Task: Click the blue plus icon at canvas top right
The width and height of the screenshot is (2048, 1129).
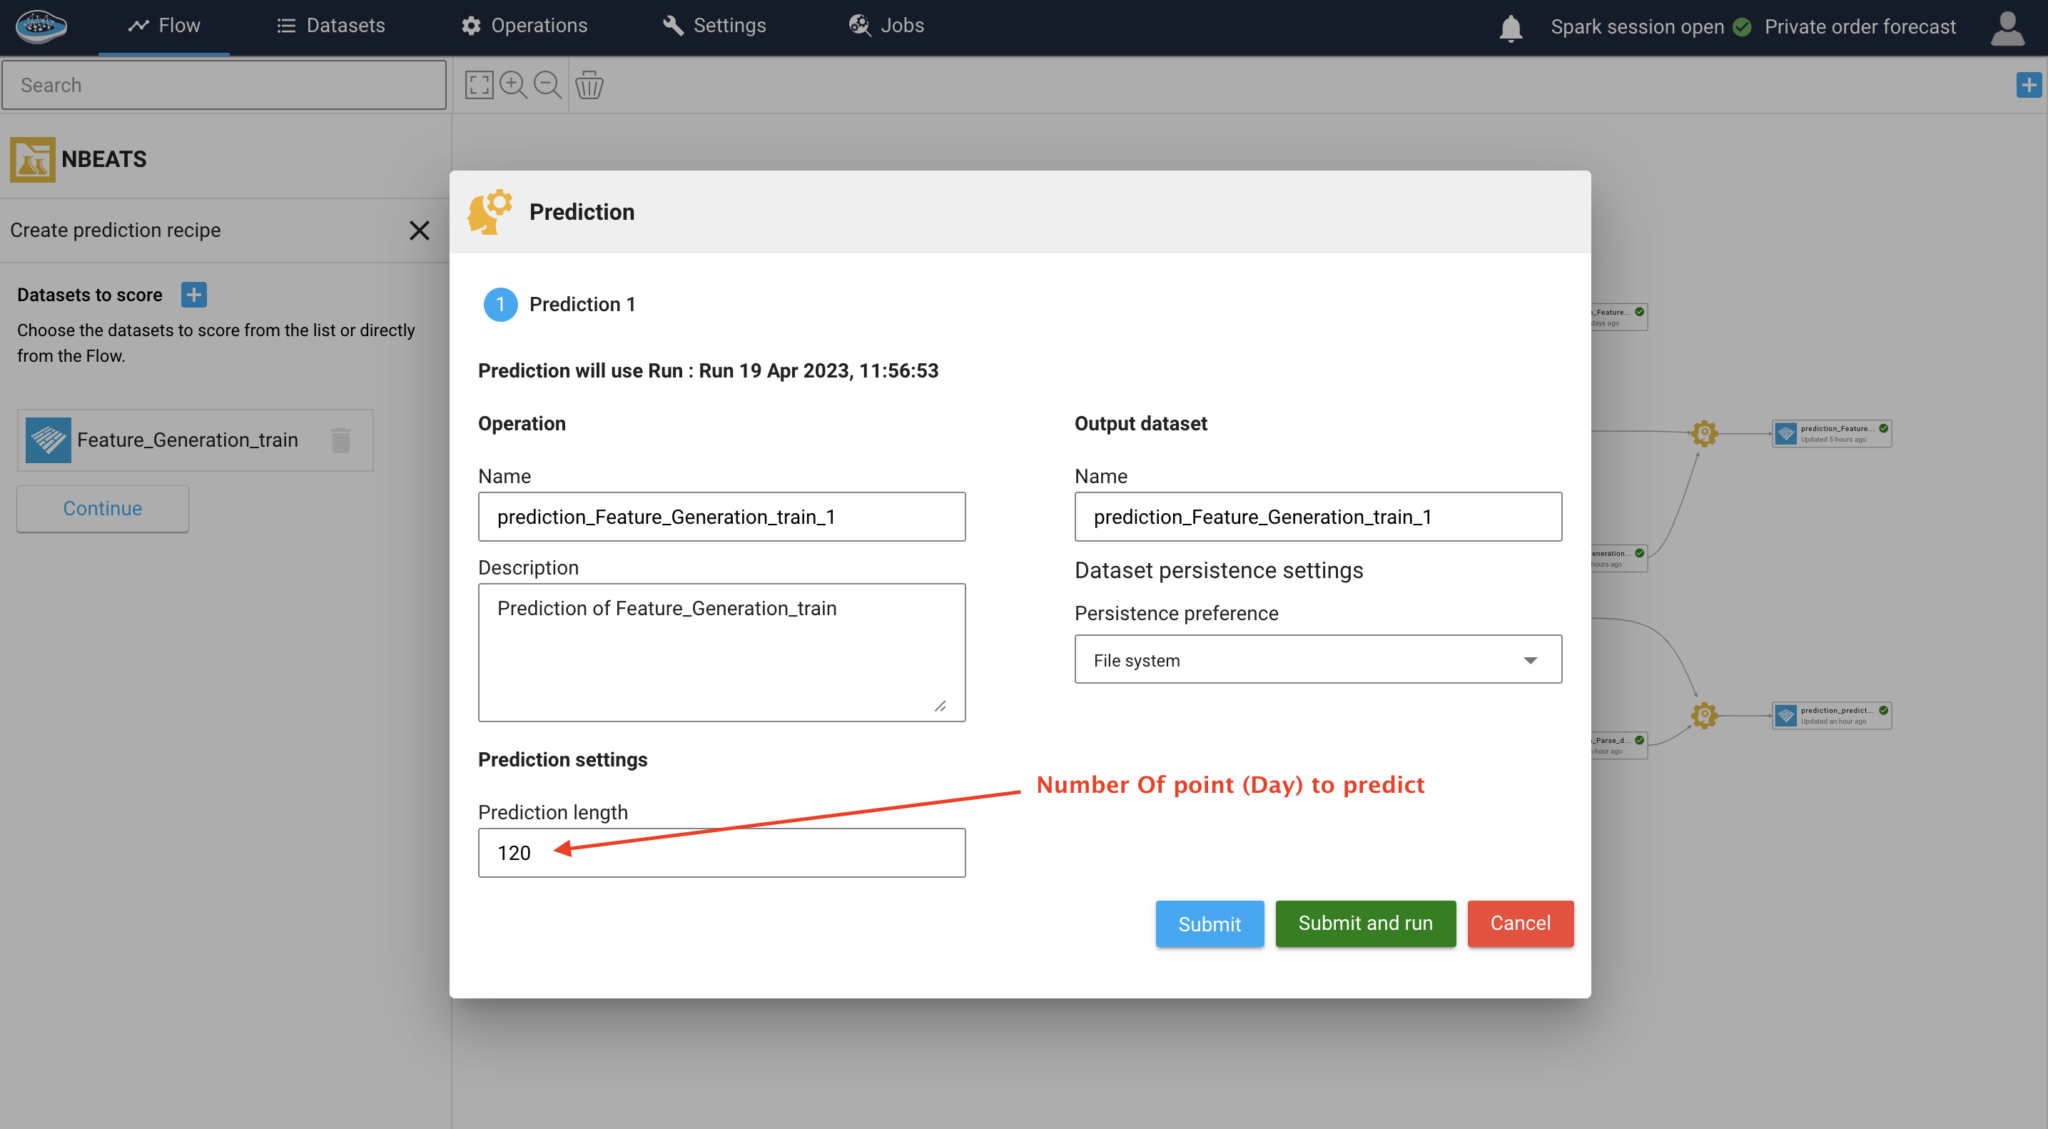Action: click(x=2029, y=84)
